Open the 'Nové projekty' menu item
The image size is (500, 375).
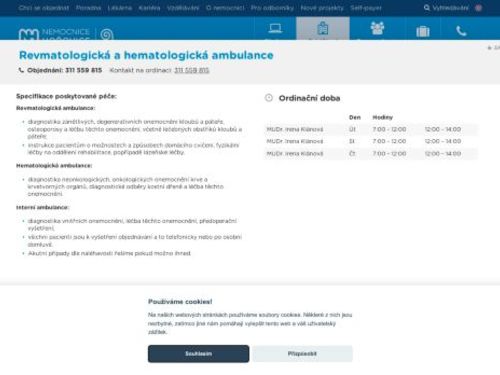pyautogui.click(x=322, y=8)
